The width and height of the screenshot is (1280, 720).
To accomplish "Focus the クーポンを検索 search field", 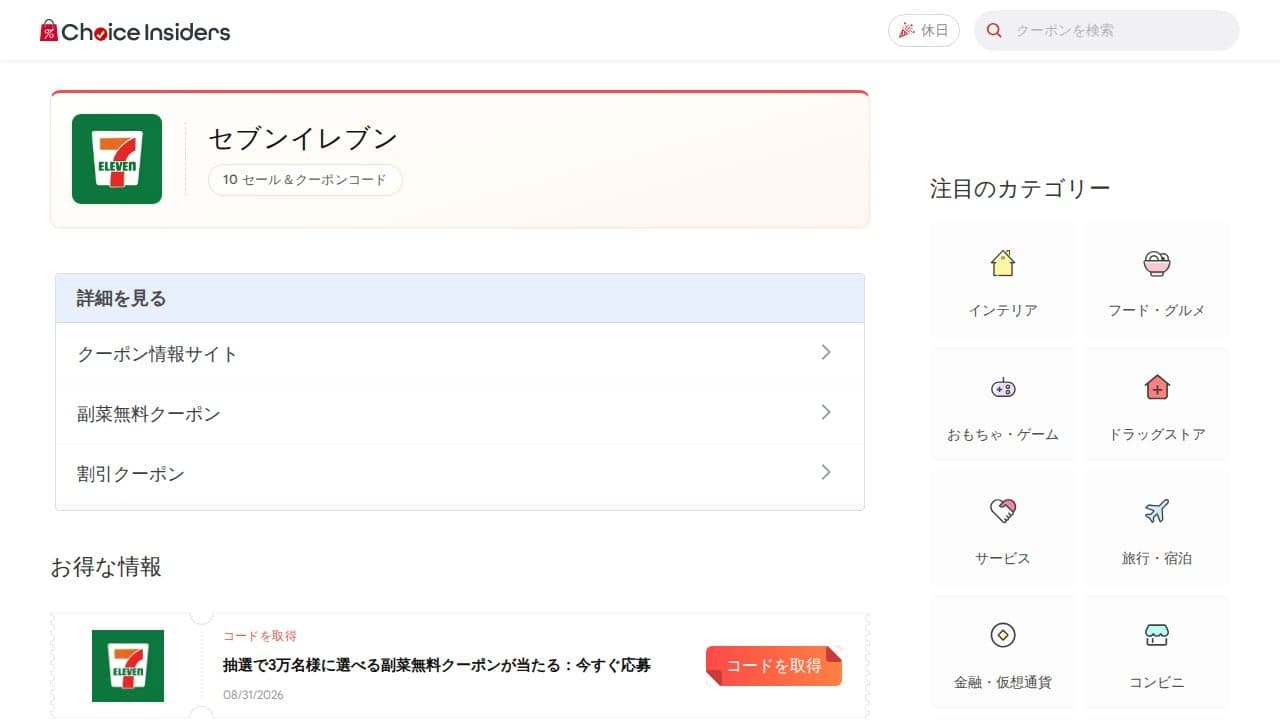I will coord(1107,31).
